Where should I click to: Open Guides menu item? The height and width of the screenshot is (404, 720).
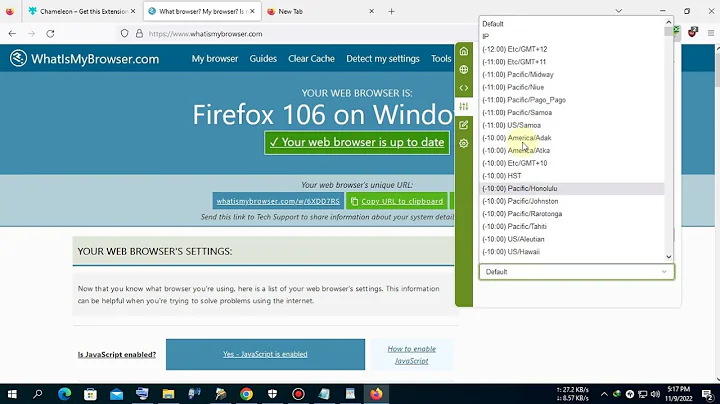click(263, 59)
